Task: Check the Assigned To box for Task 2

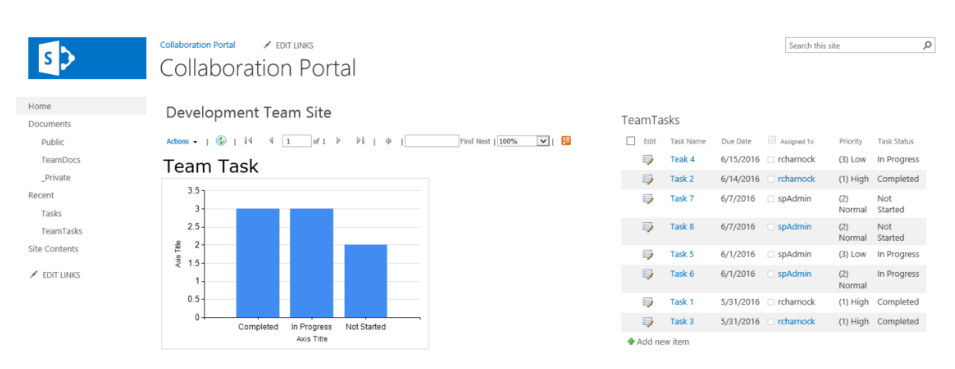Action: [772, 179]
